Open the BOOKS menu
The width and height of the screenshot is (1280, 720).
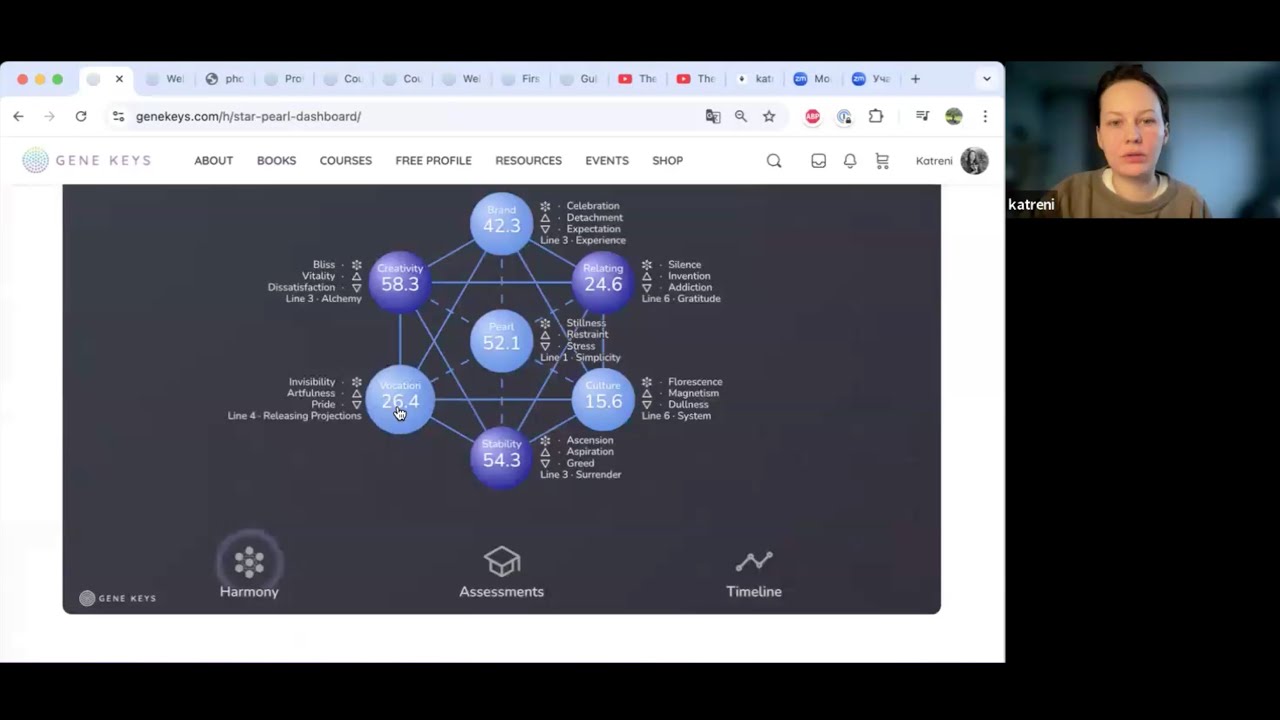click(x=276, y=161)
